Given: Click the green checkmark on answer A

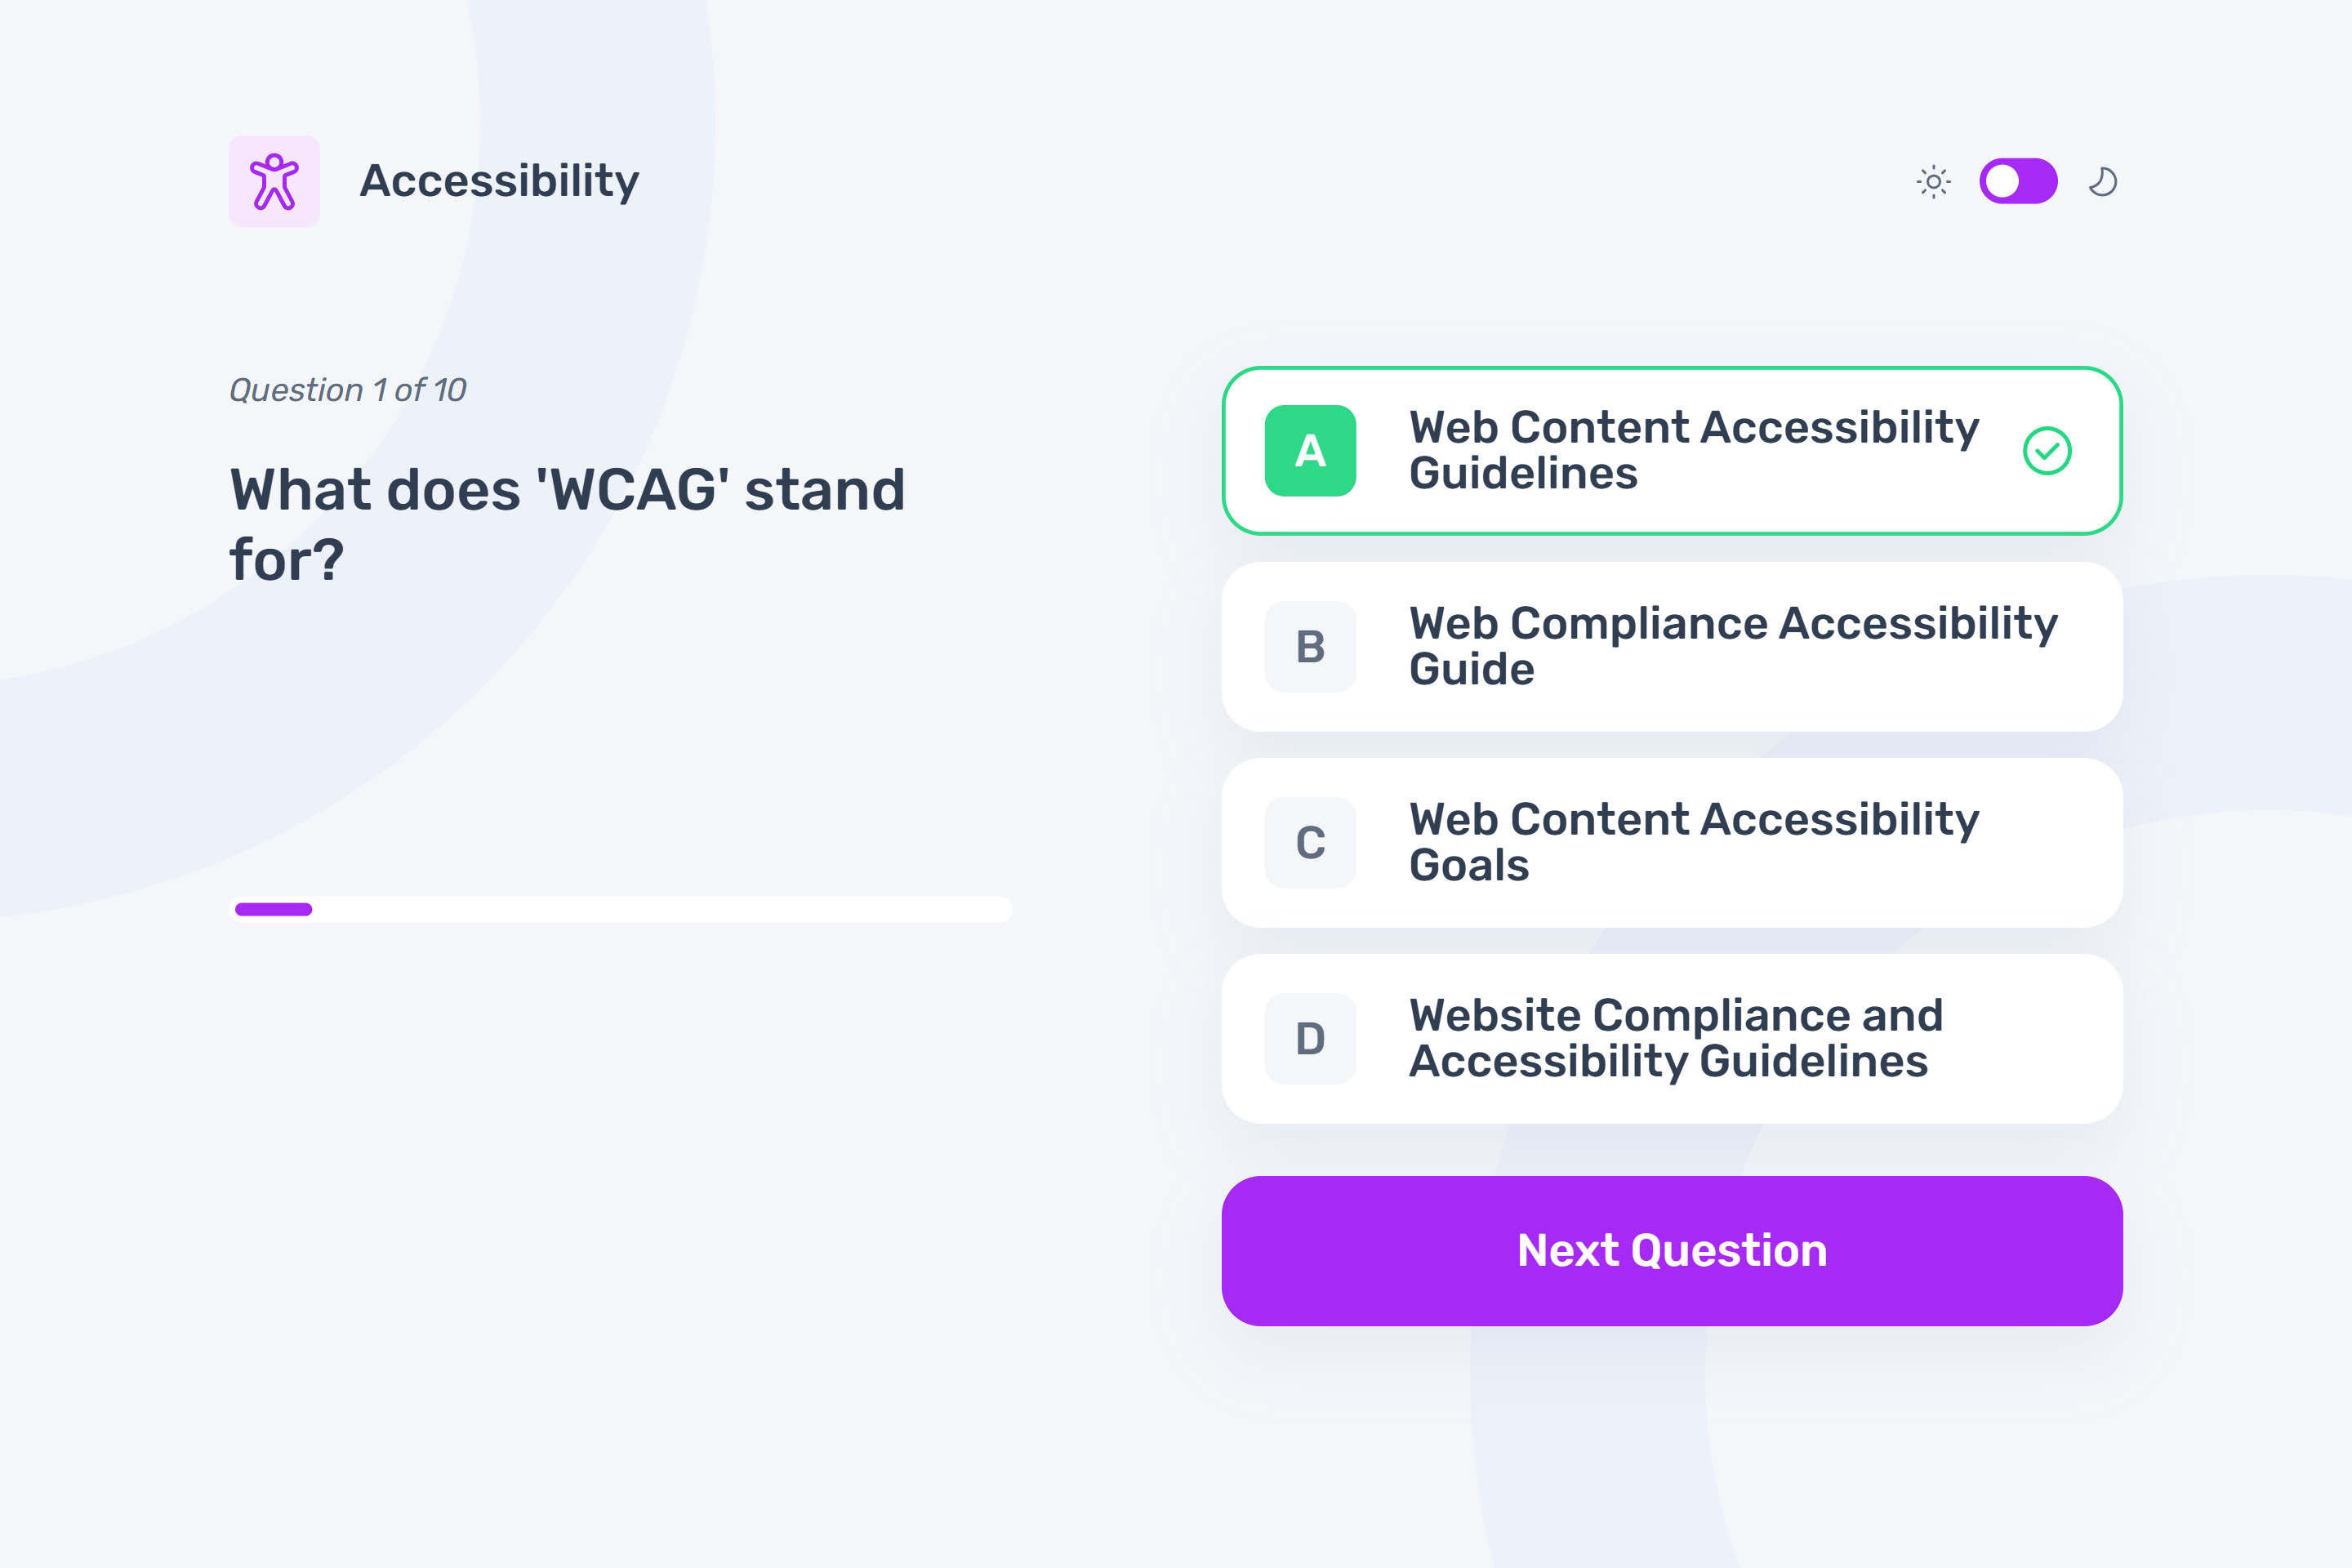Looking at the screenshot, I should [x=2047, y=451].
